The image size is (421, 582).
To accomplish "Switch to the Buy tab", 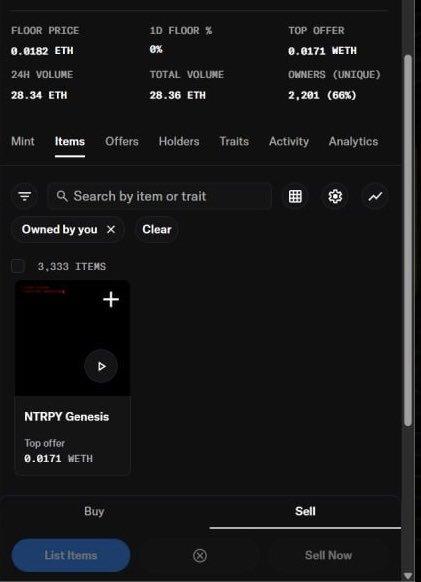I will click(94, 511).
